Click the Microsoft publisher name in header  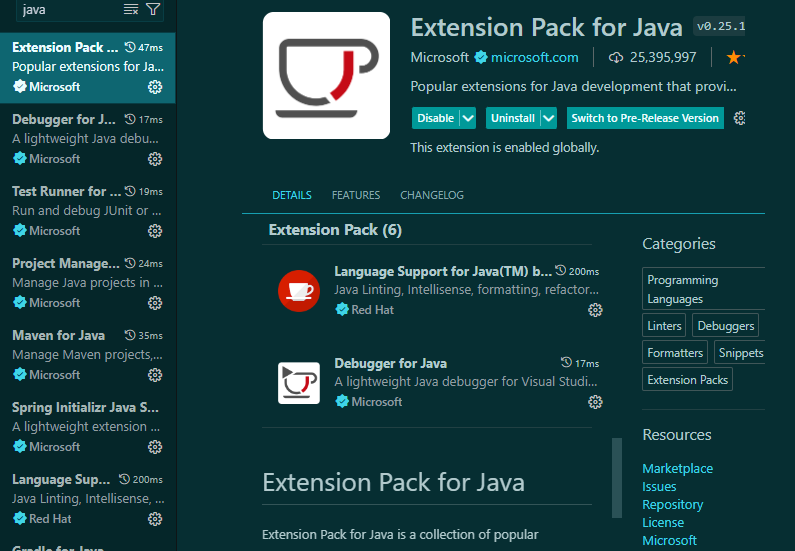point(440,57)
